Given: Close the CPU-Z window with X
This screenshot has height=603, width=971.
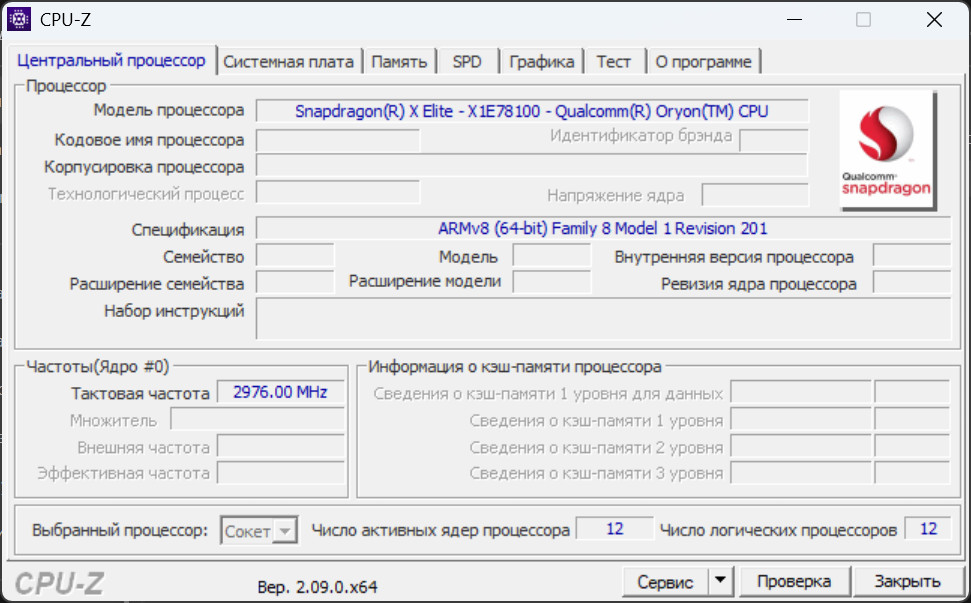Looking at the screenshot, I should pyautogui.click(x=934, y=20).
